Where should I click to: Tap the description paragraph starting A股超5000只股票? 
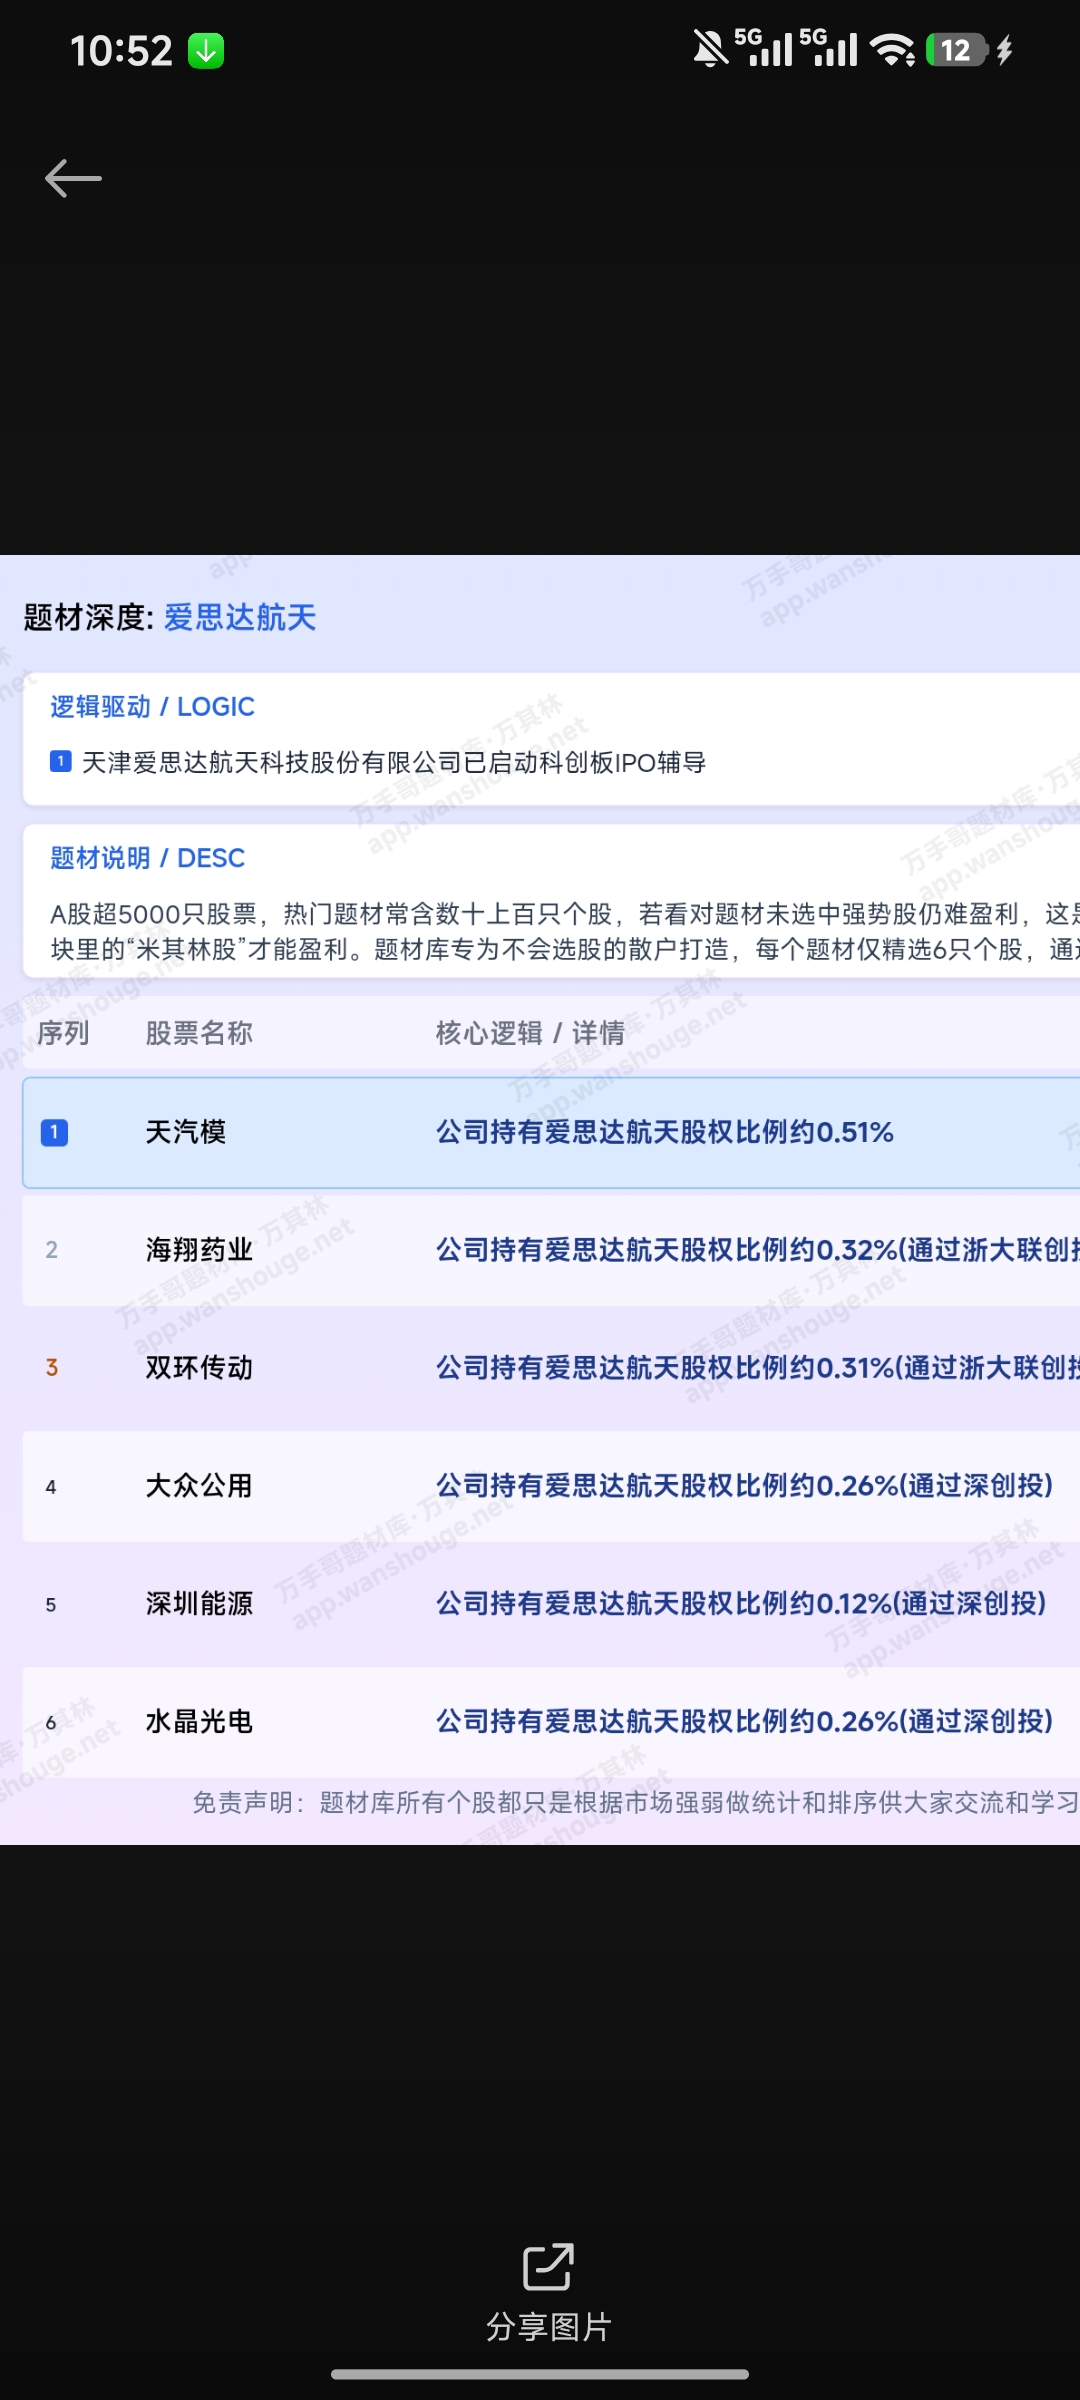565,931
